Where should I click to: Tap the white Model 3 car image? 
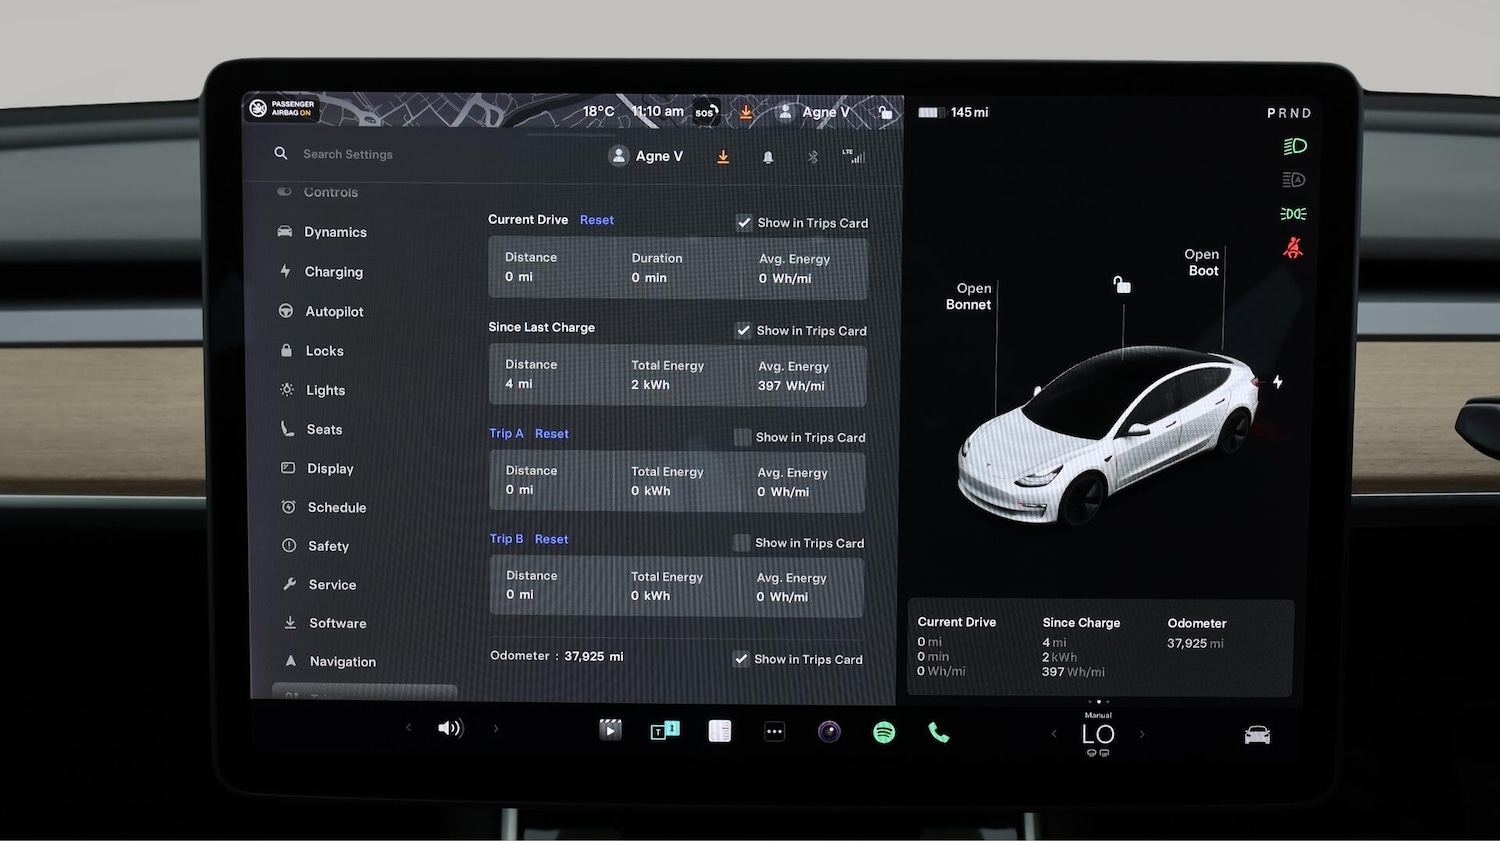(1107, 434)
